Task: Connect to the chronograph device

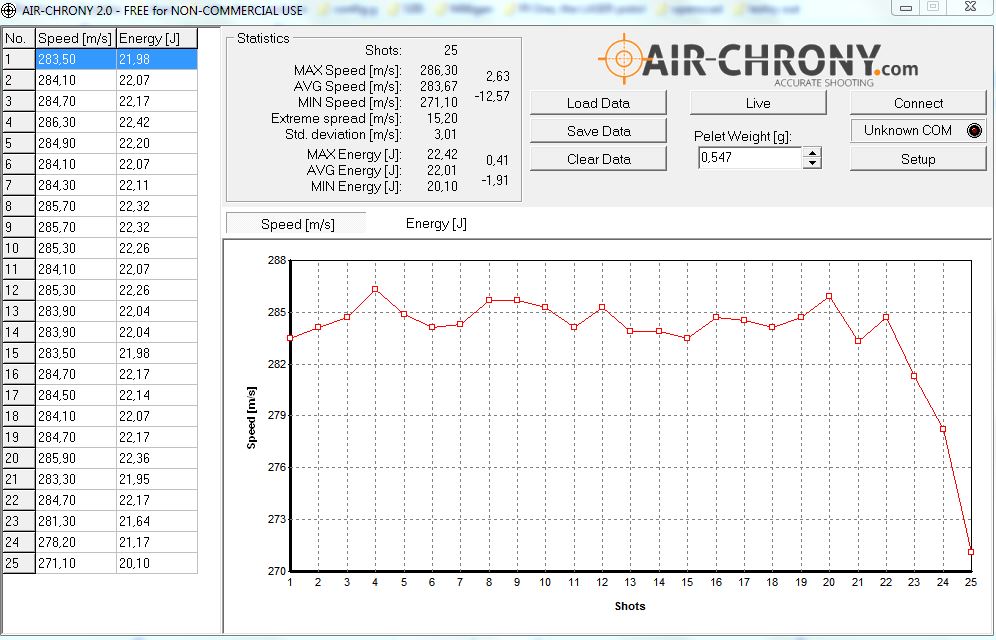Action: [918, 103]
